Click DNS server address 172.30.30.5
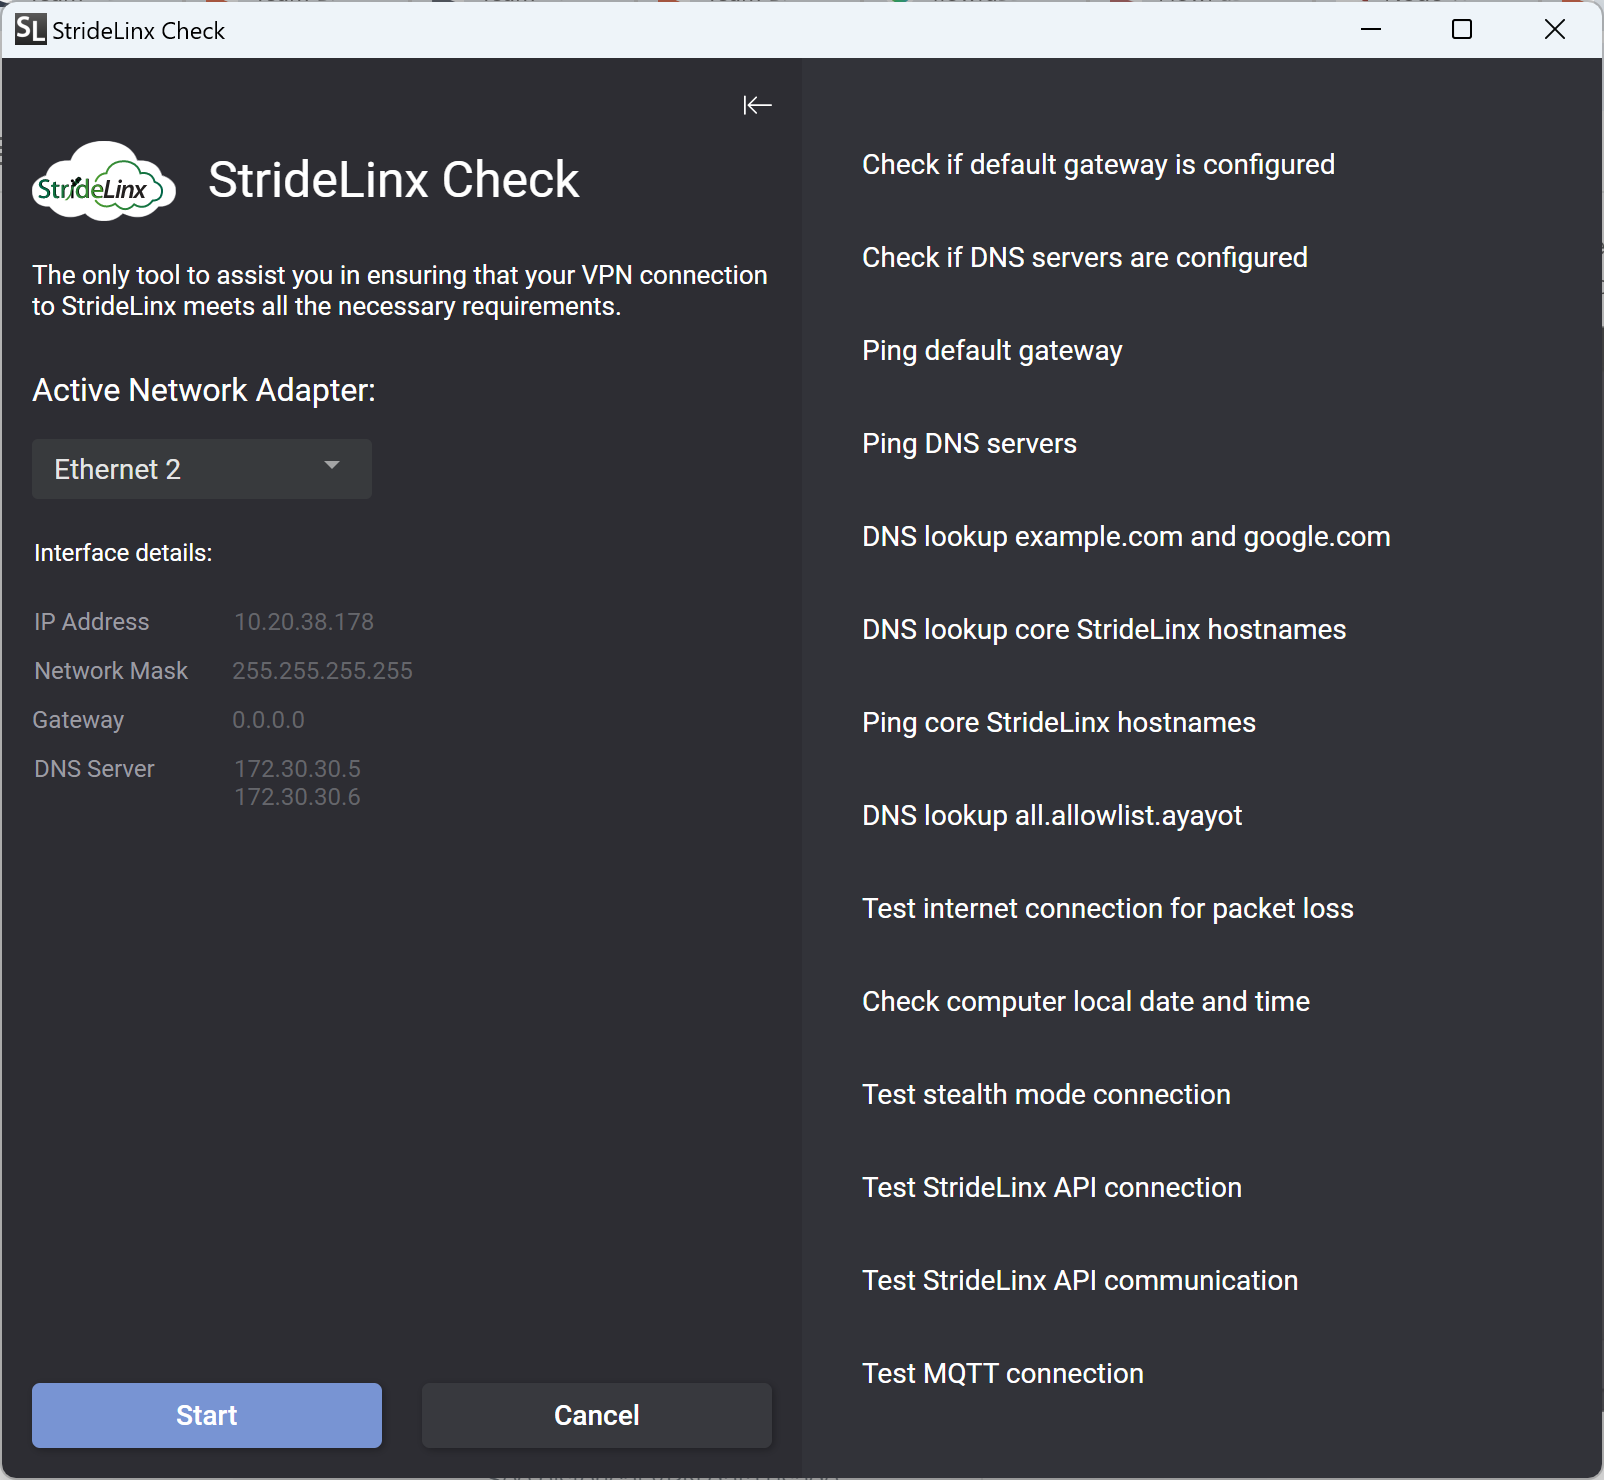 [297, 769]
